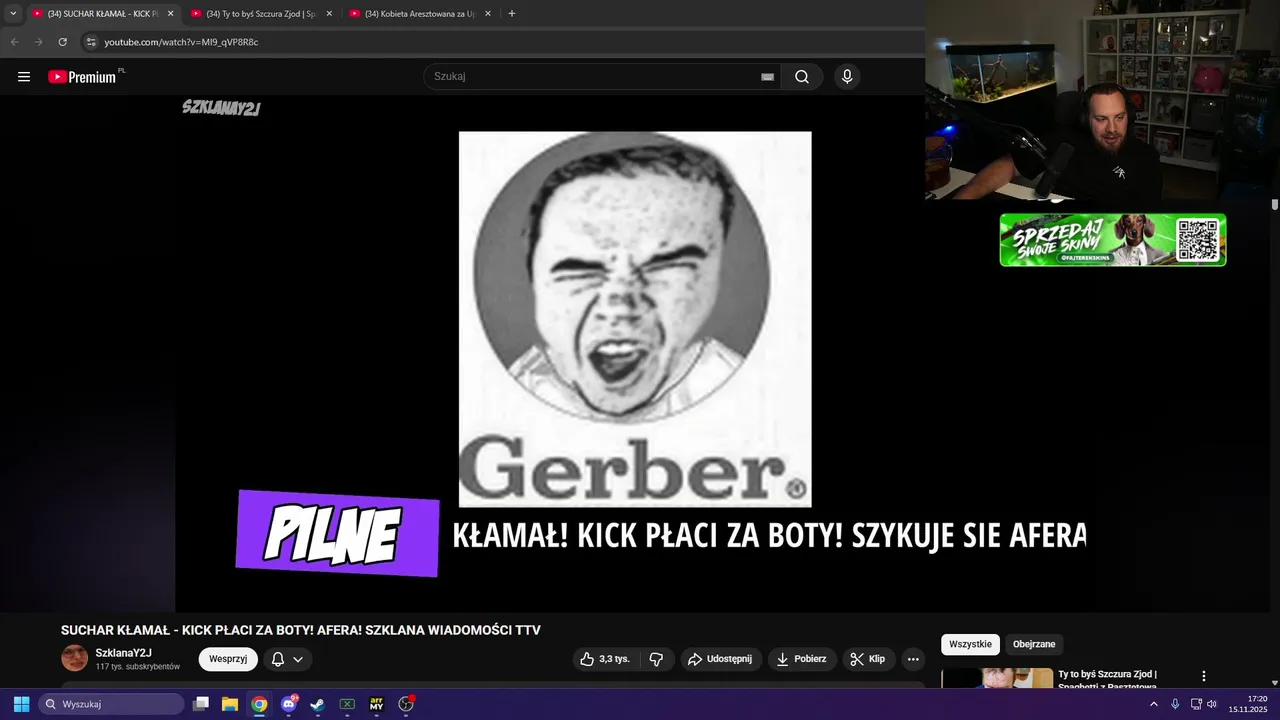
Task: Select the Obejrzane filter chip
Action: pyautogui.click(x=1034, y=644)
